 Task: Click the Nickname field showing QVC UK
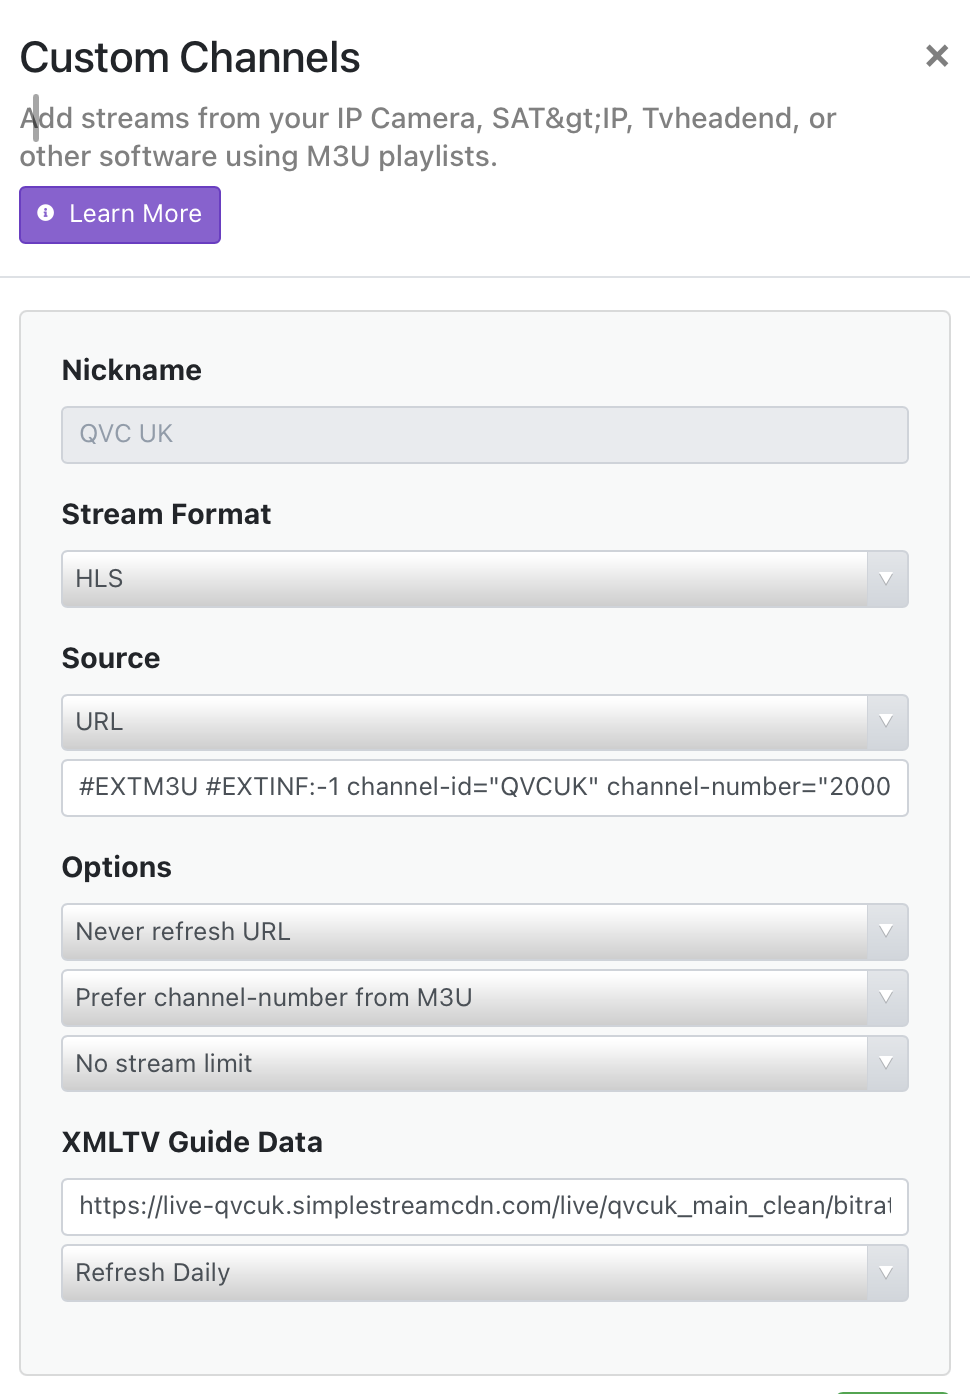pyautogui.click(x=484, y=434)
